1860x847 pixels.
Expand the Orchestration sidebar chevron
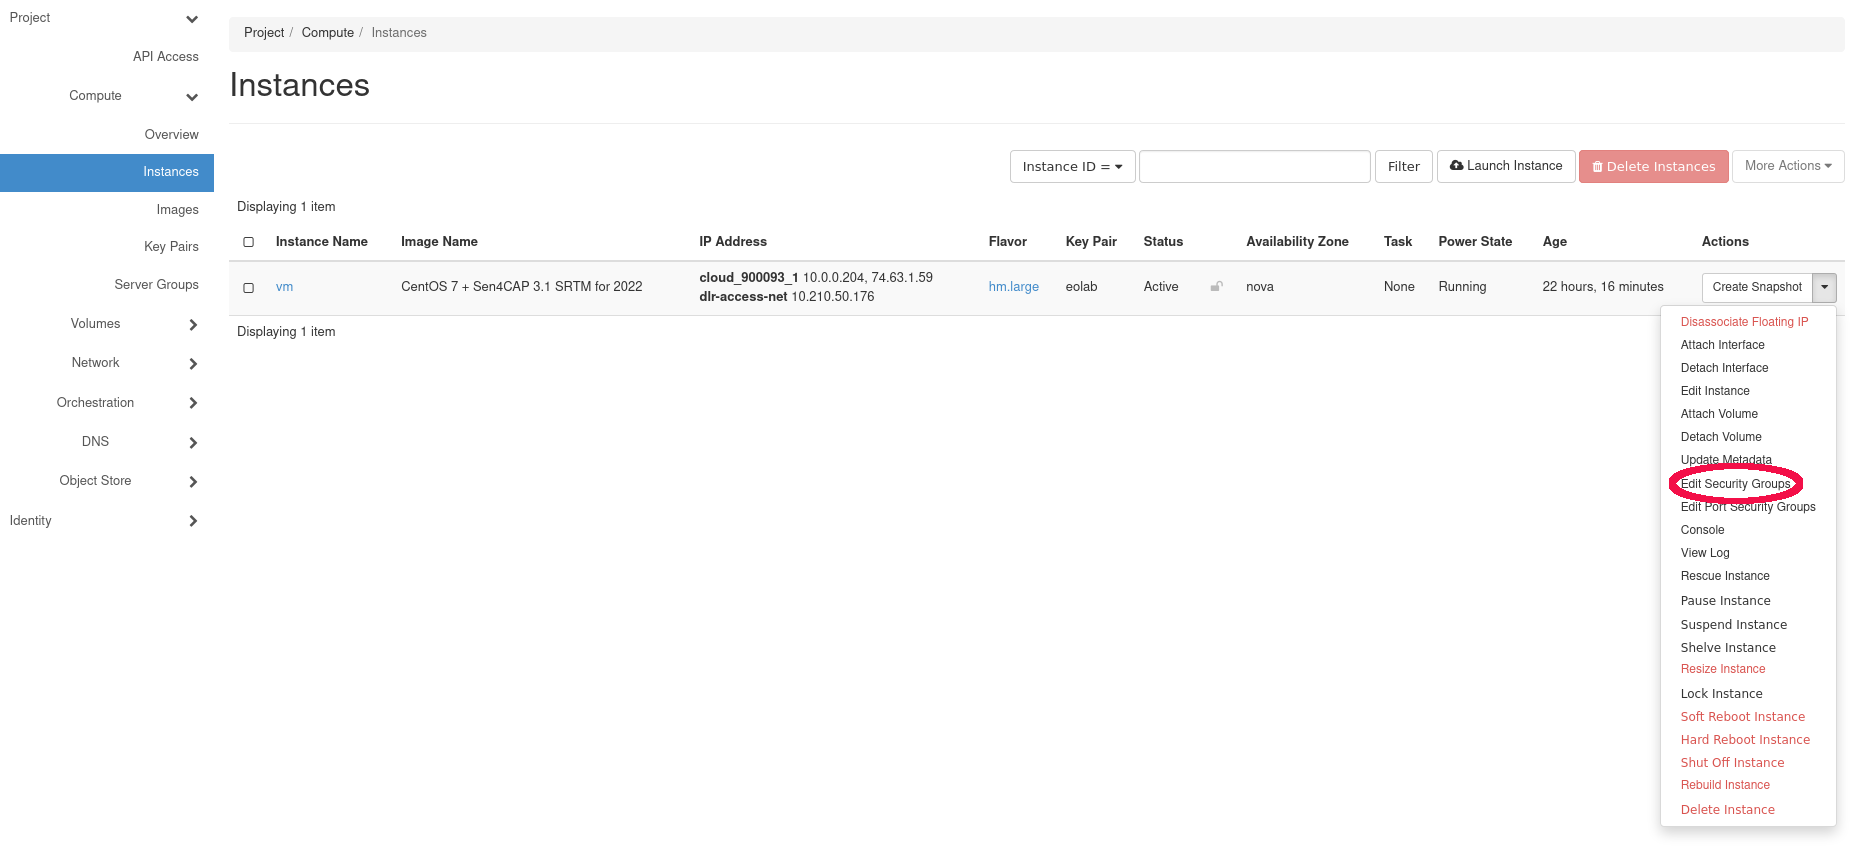(193, 403)
